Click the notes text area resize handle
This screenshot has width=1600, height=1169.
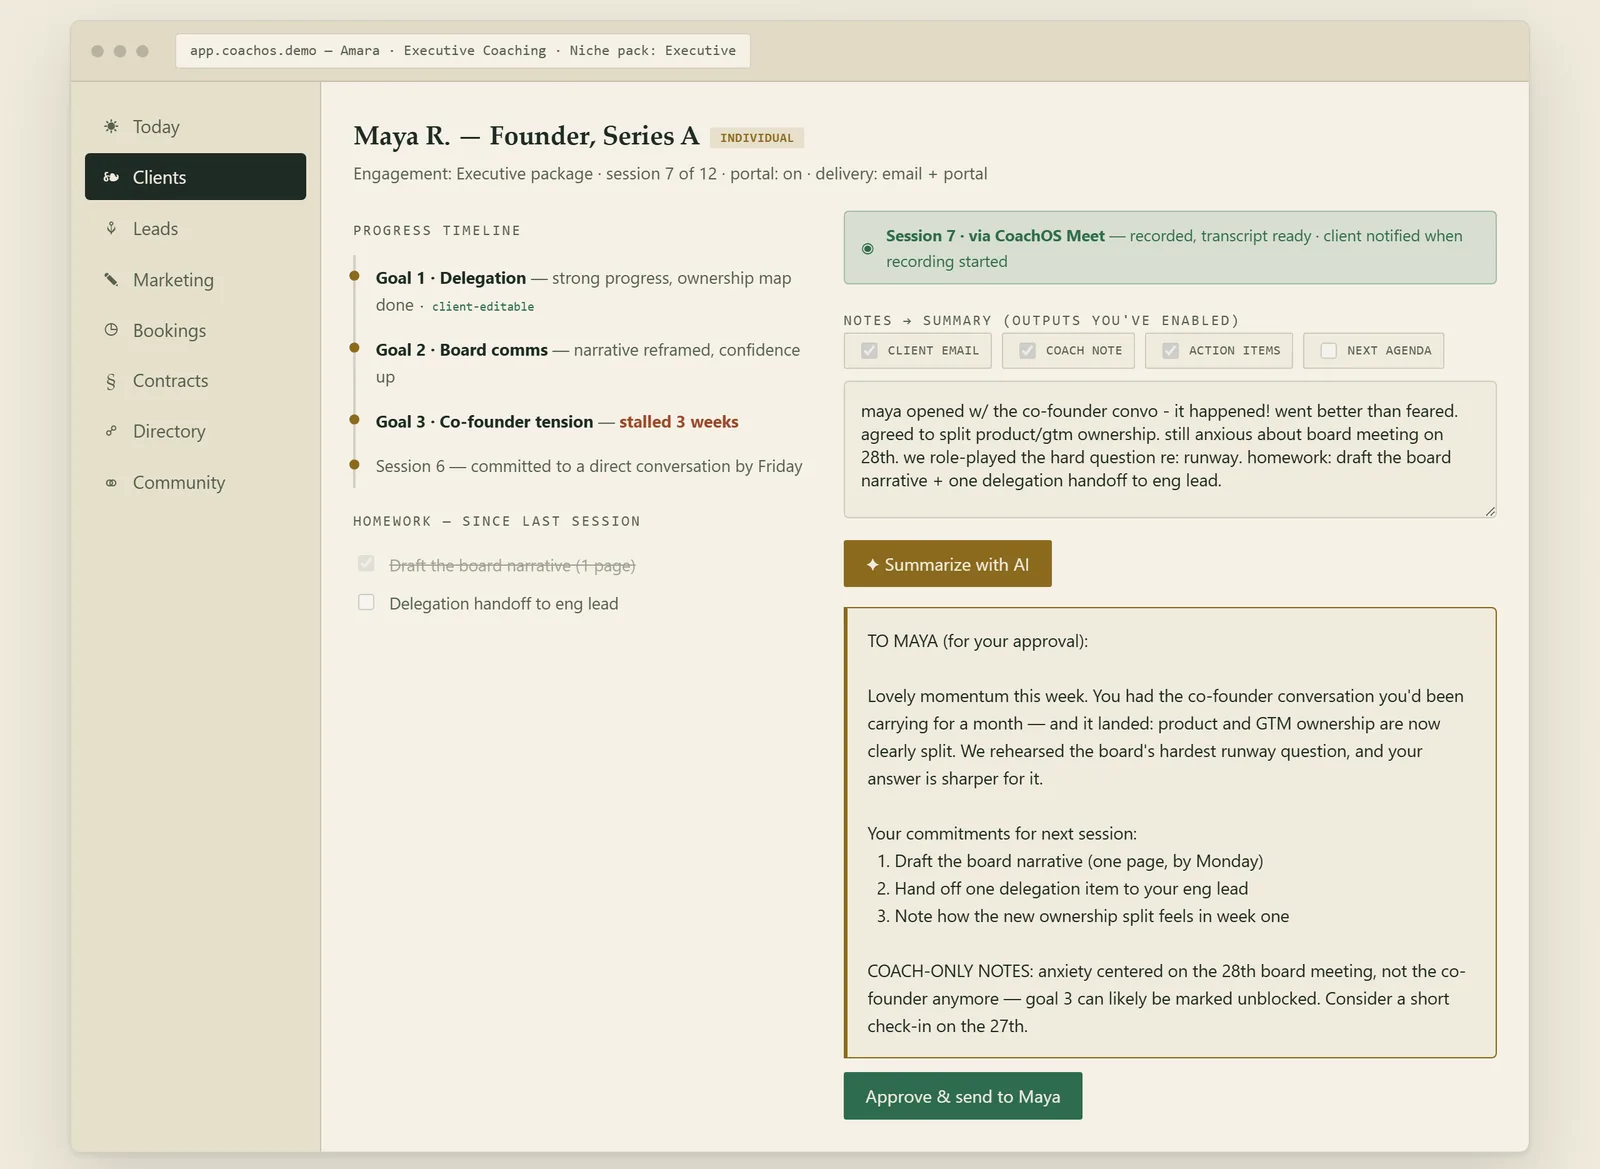pyautogui.click(x=1490, y=511)
